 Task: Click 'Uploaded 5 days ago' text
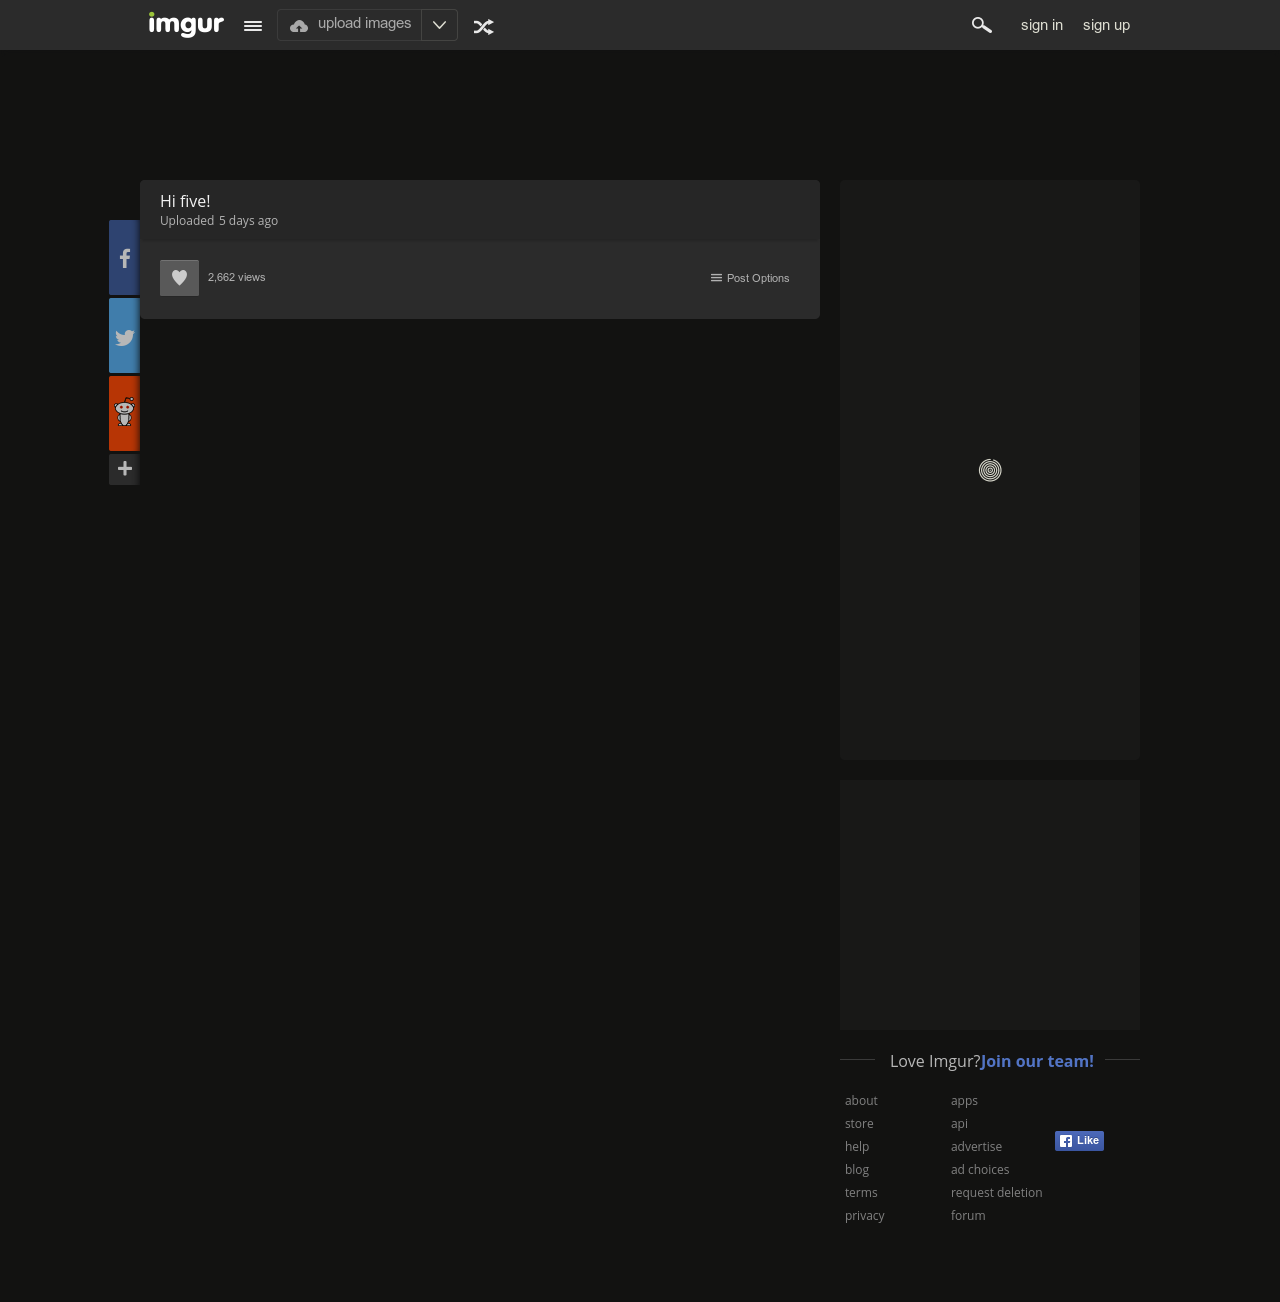click(x=219, y=220)
